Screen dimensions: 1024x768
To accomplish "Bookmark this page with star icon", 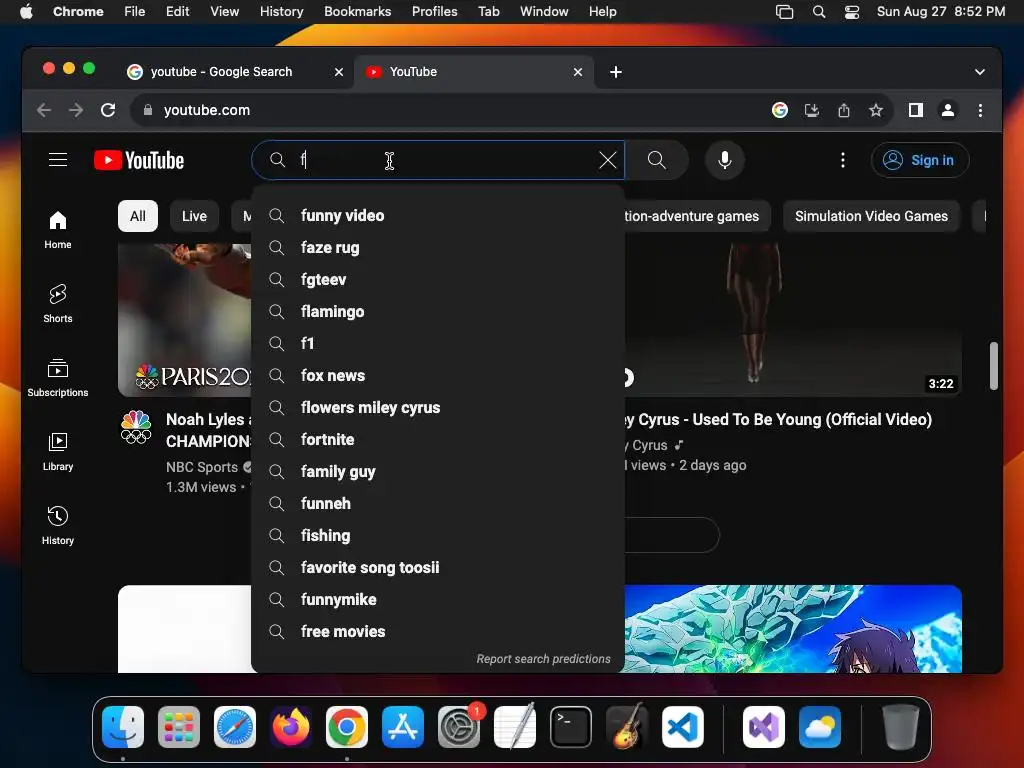I will [x=876, y=110].
